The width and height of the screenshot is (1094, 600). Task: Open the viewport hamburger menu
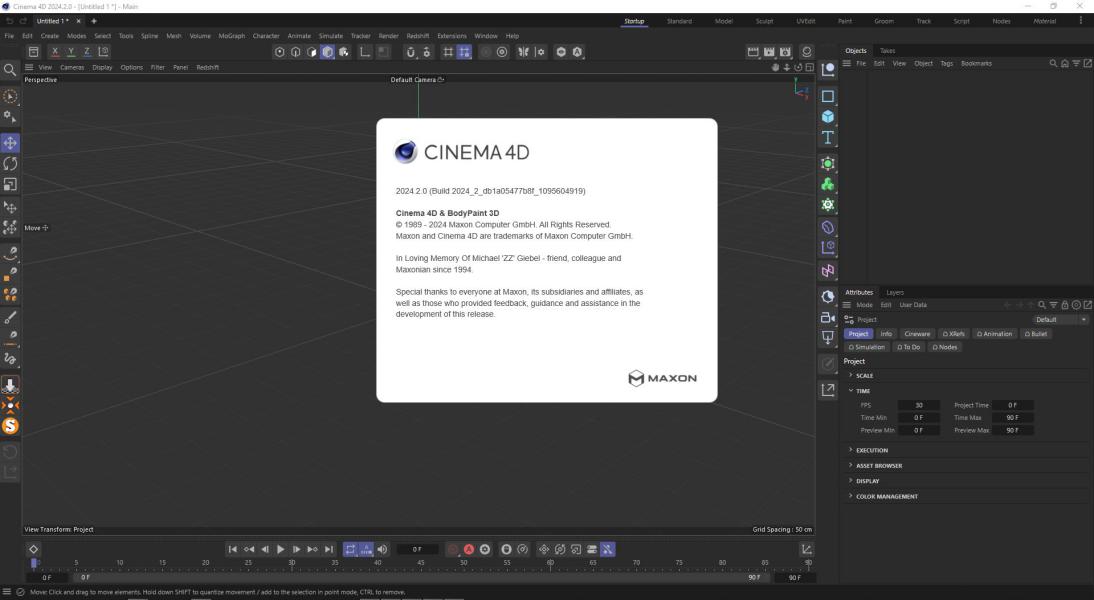(29, 68)
